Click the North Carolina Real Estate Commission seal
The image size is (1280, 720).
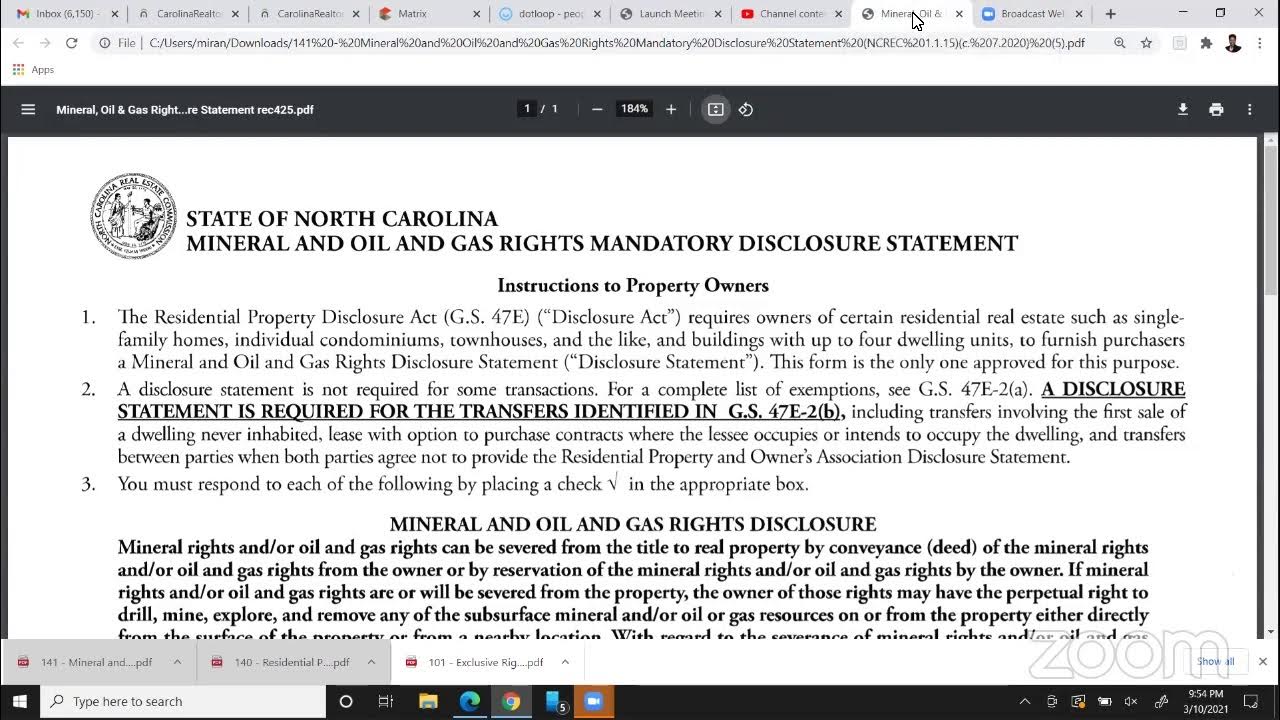point(133,216)
